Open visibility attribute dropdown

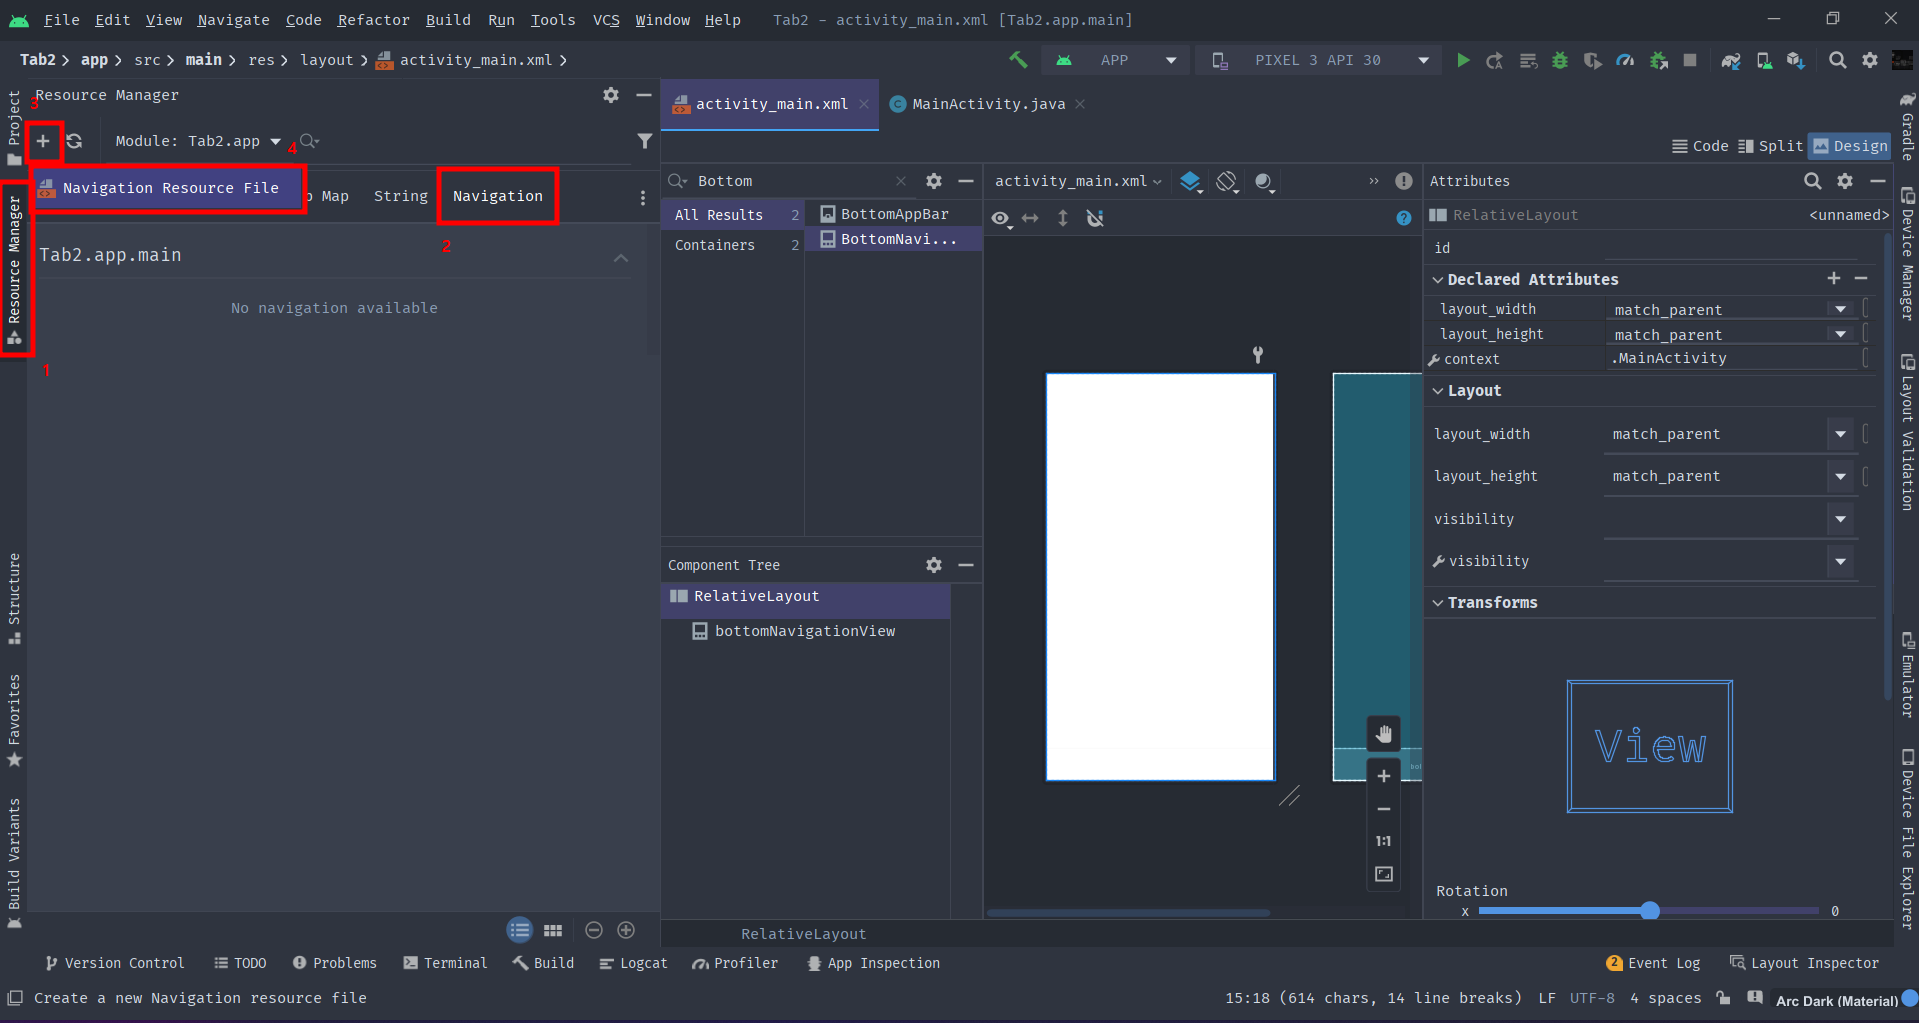(x=1840, y=519)
